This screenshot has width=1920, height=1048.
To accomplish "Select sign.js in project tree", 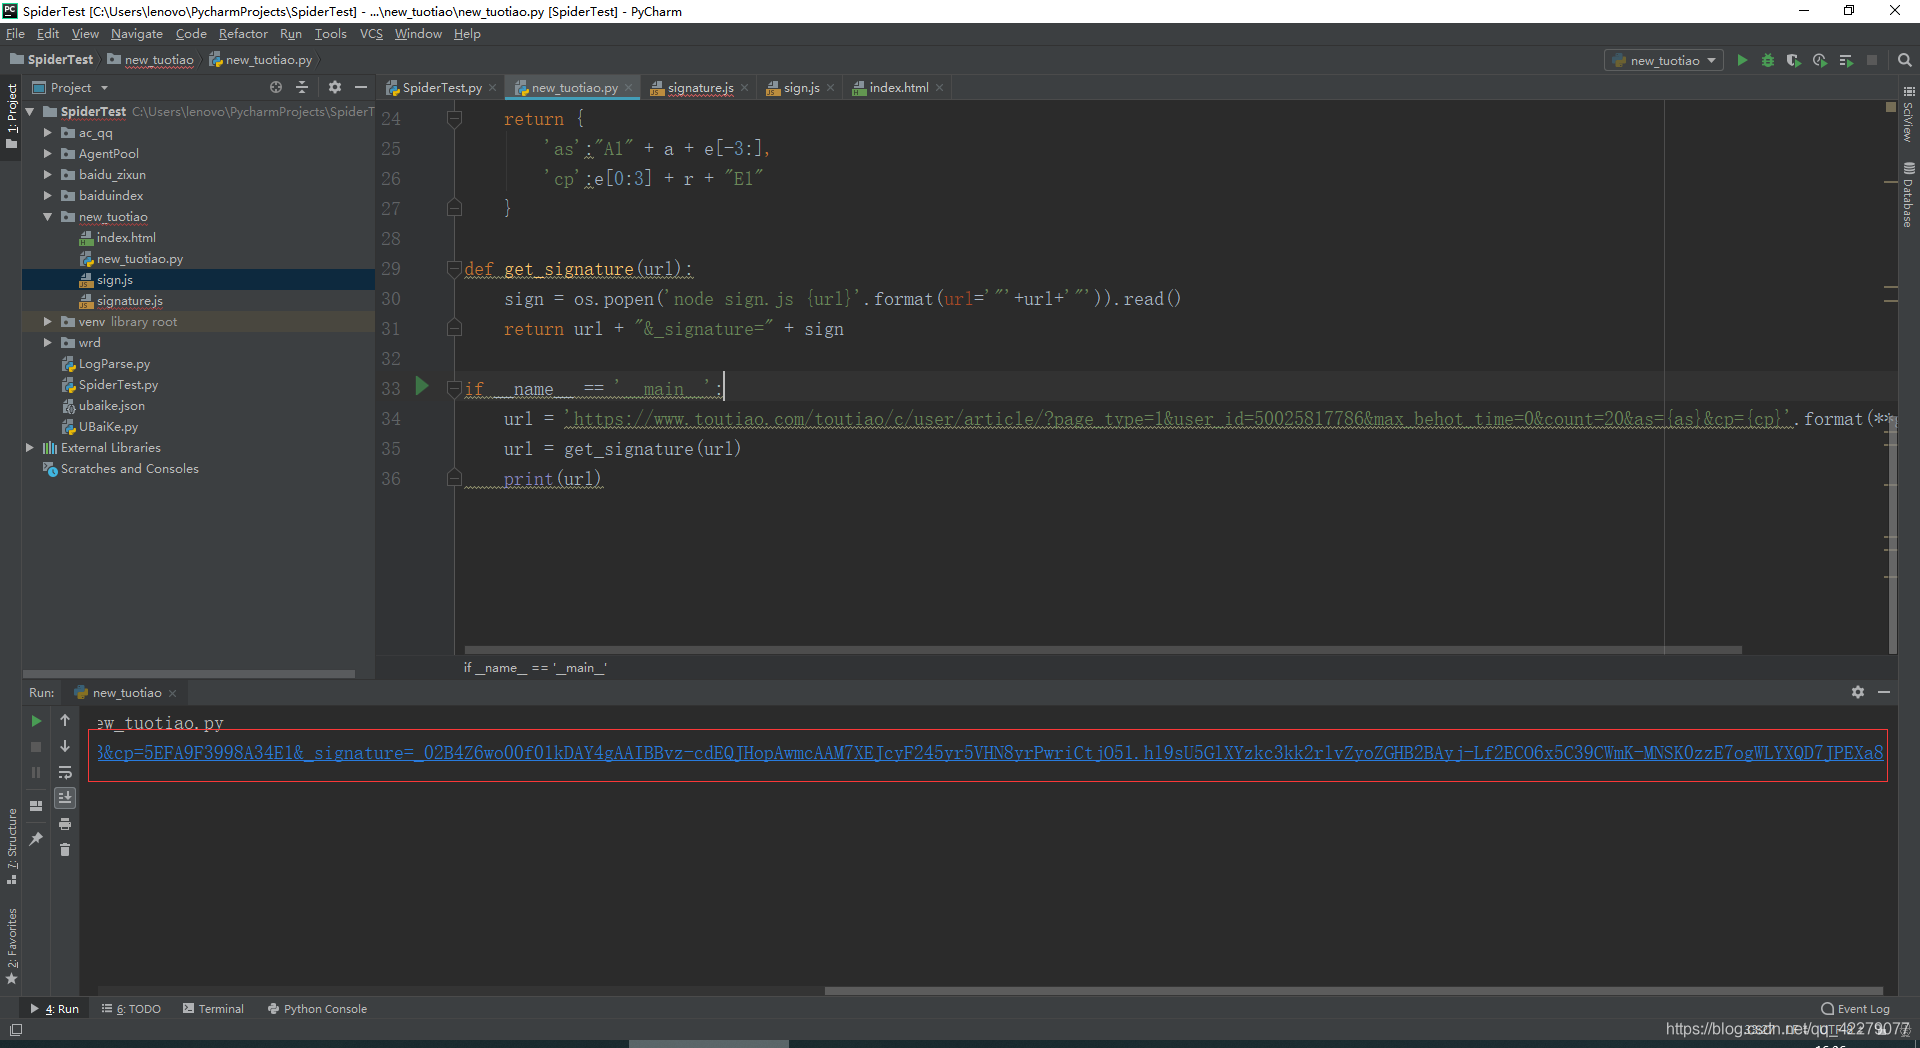I will [198, 279].
